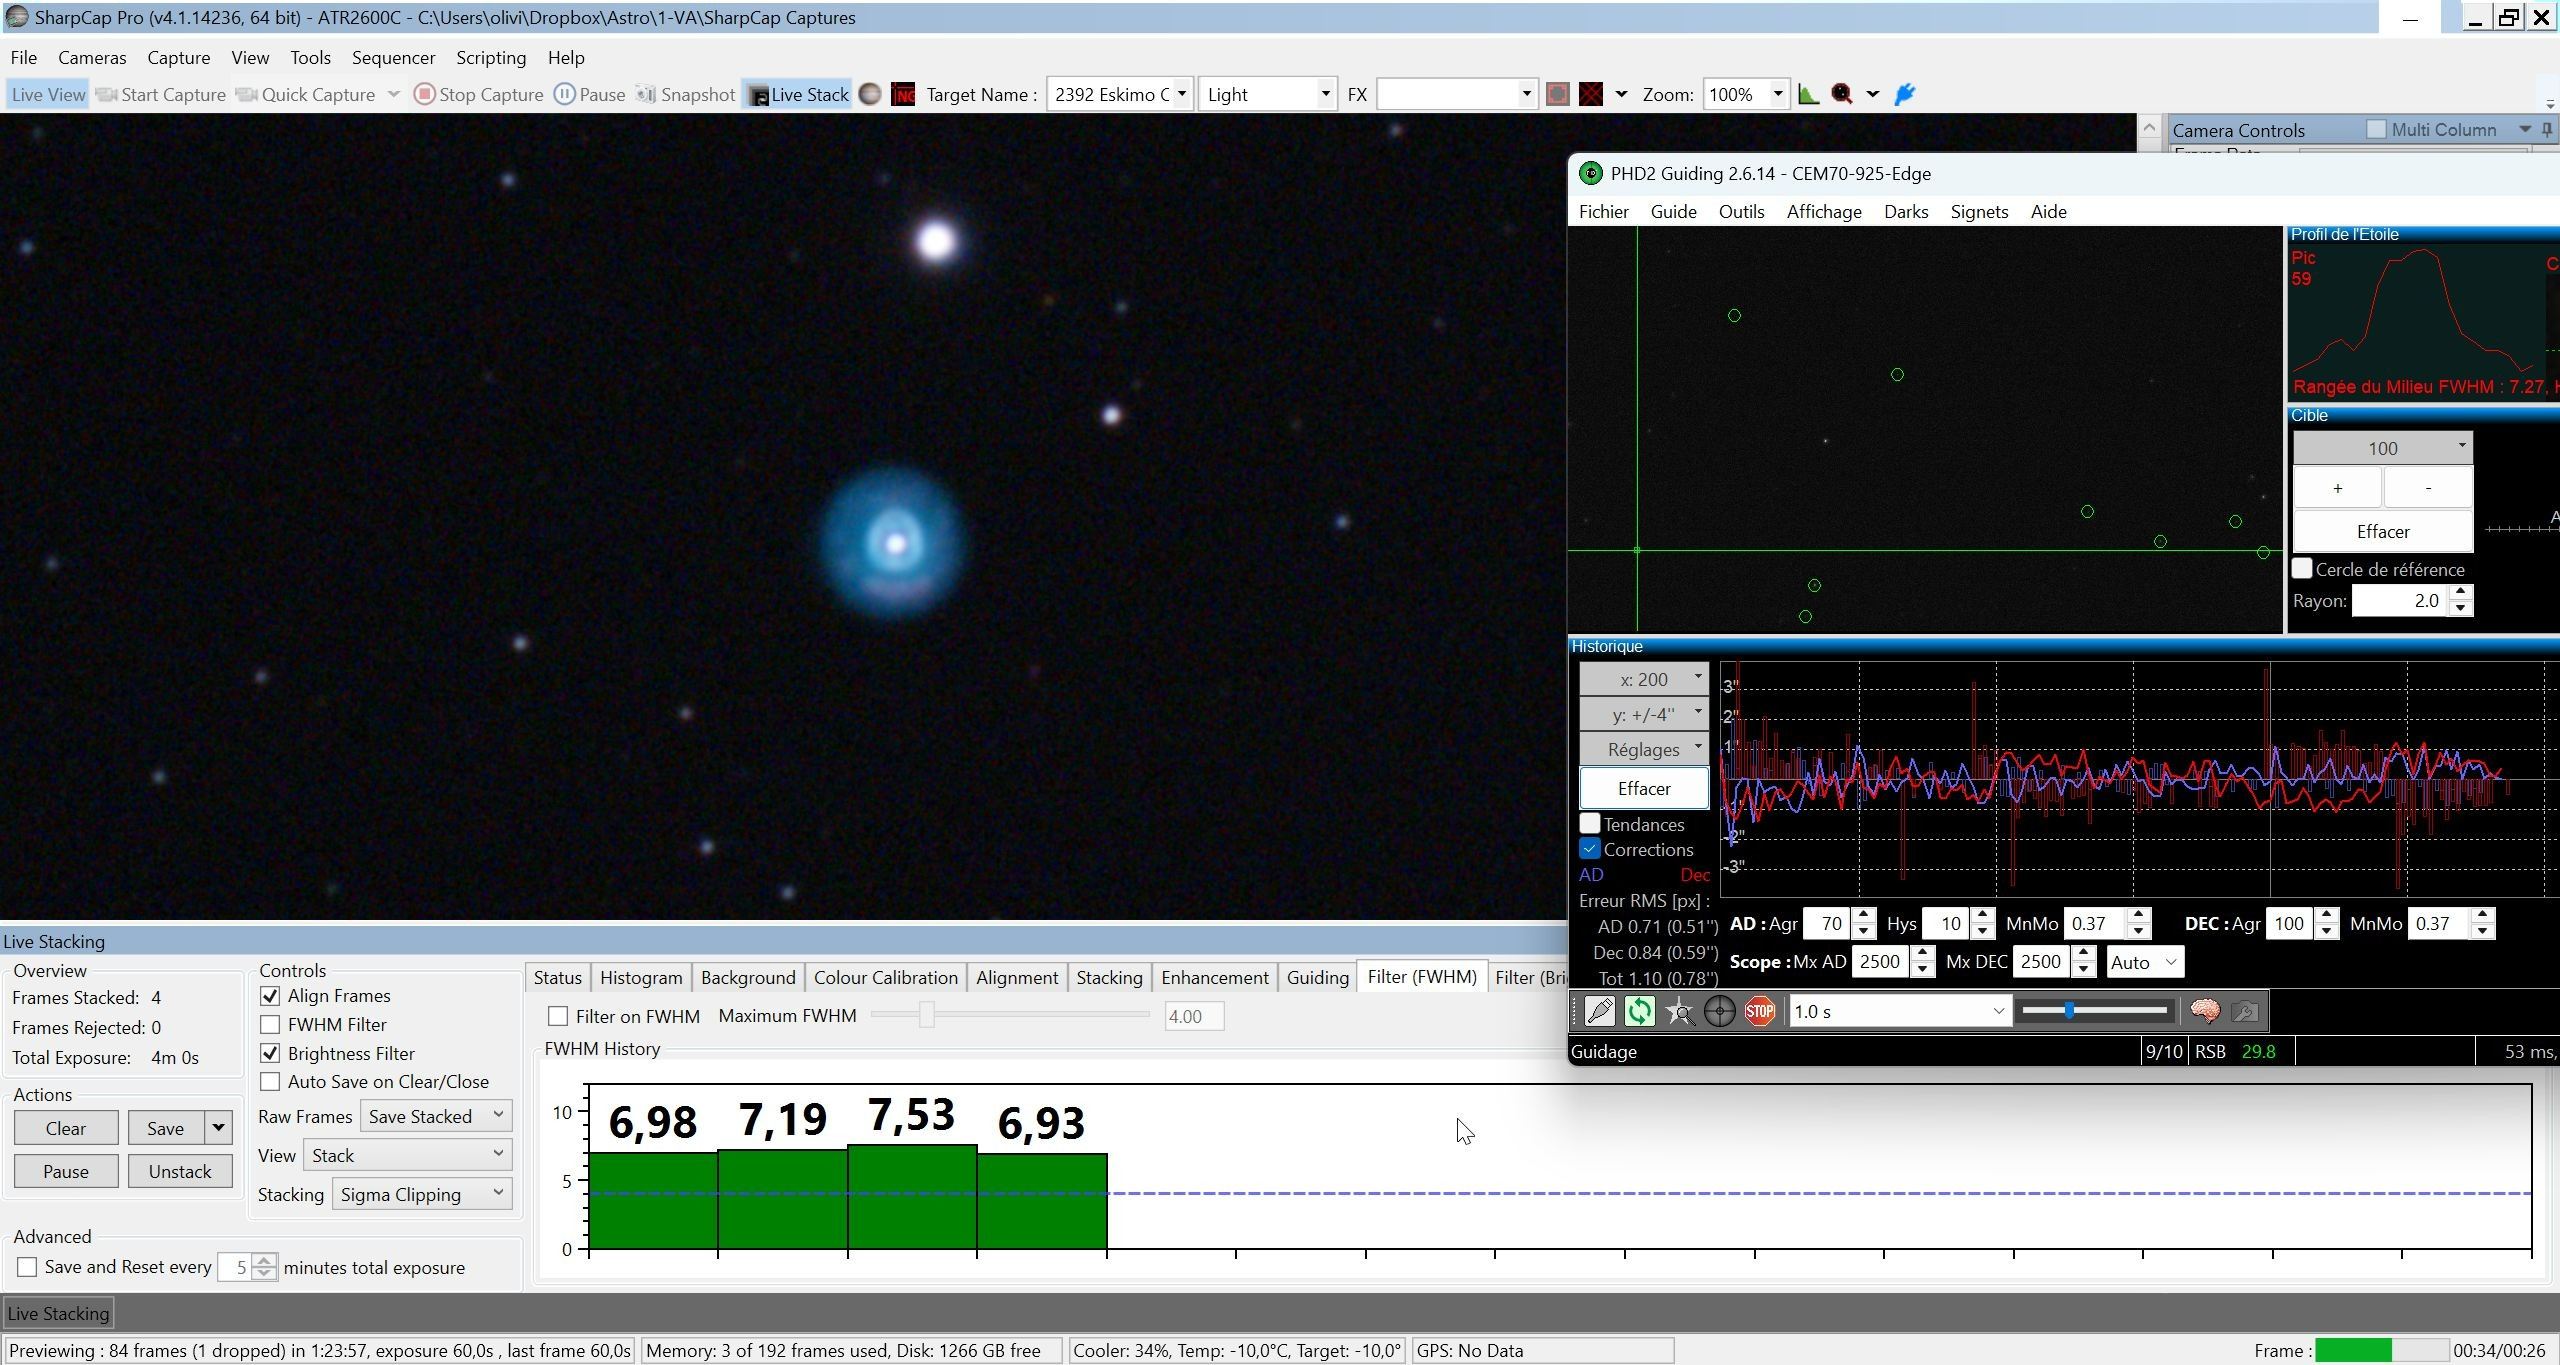Screen dimensions: 2560x1365
Task: Click the PHD2 auto-select star icon
Action: pyautogui.click(x=1679, y=1011)
